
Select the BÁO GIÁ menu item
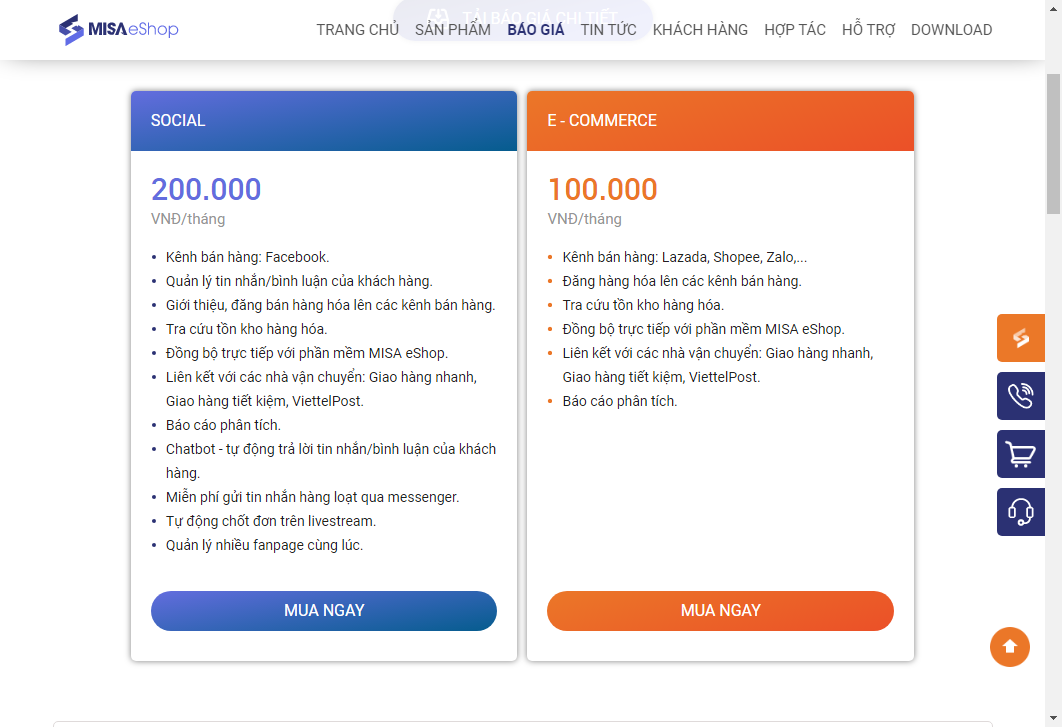tap(536, 30)
